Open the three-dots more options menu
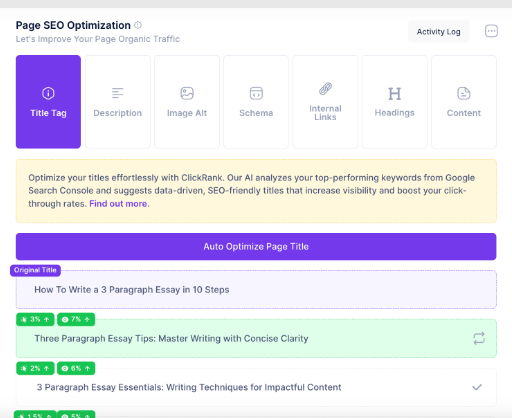The height and width of the screenshot is (418, 512). coord(491,31)
